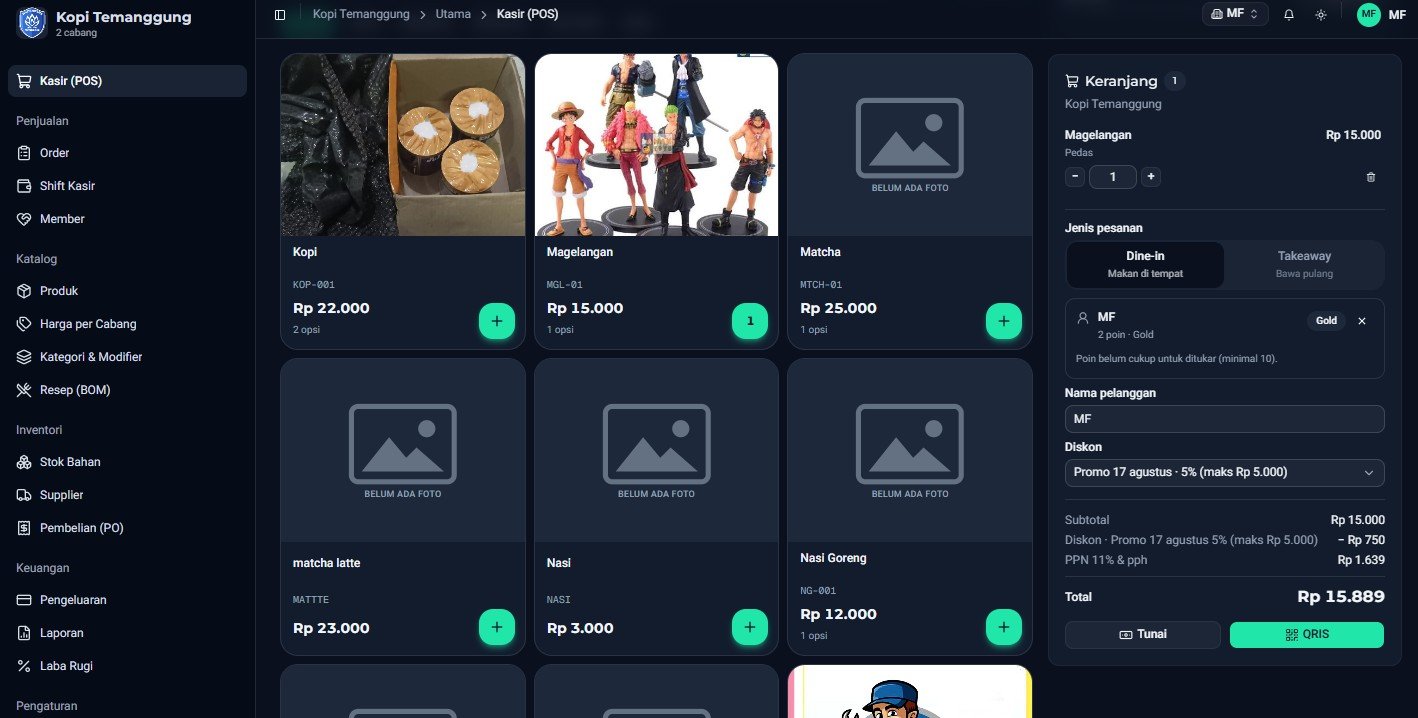Navigate to Produk catalog

(127, 291)
